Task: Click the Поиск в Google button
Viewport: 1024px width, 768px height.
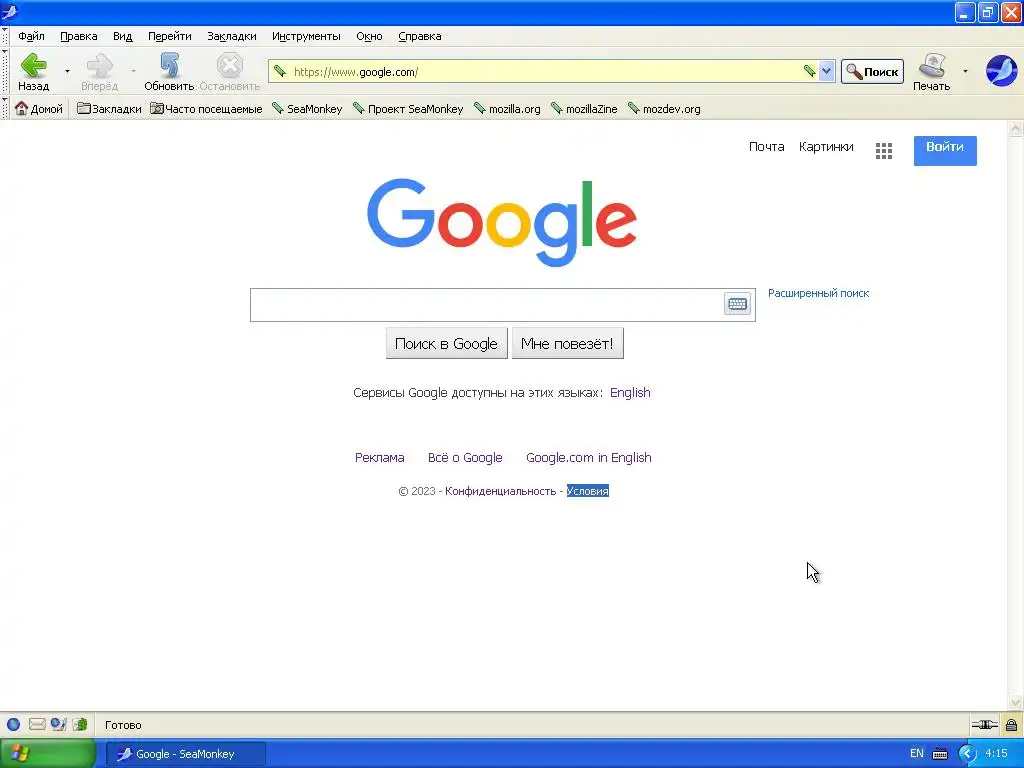Action: click(x=446, y=344)
